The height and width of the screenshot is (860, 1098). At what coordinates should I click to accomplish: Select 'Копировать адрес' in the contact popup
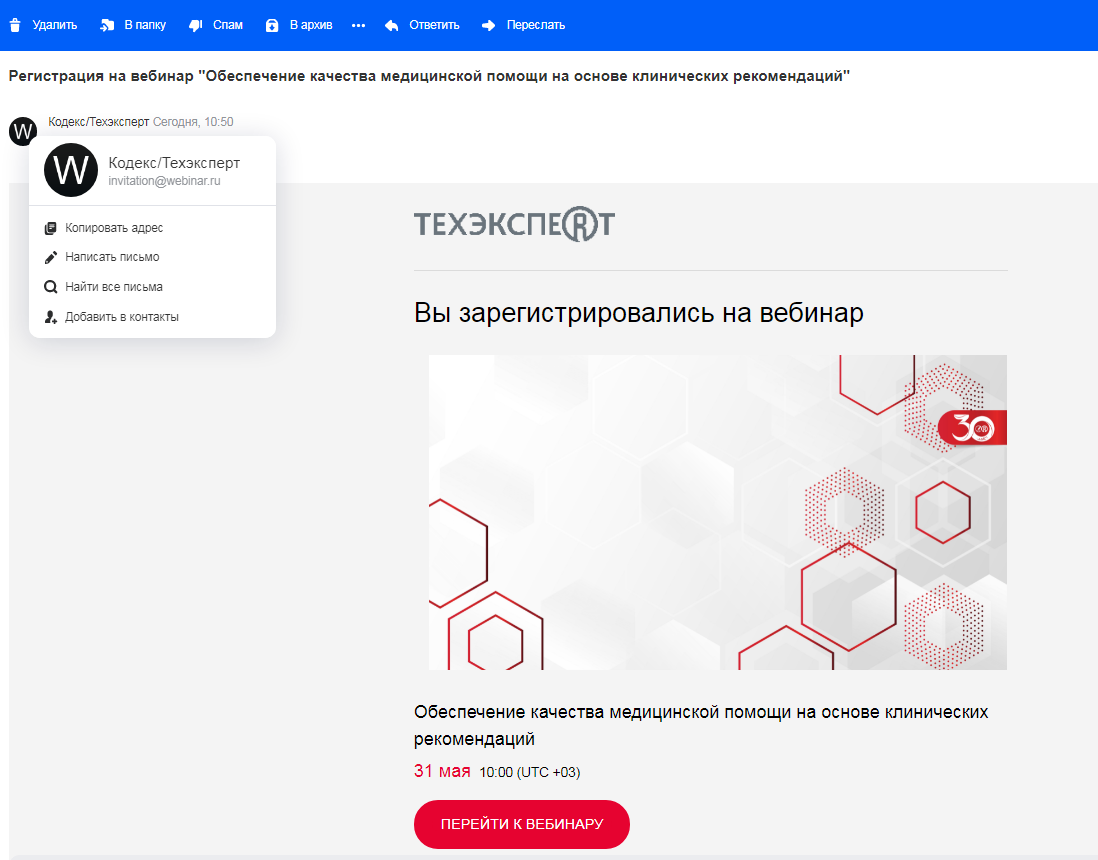[x=114, y=228]
